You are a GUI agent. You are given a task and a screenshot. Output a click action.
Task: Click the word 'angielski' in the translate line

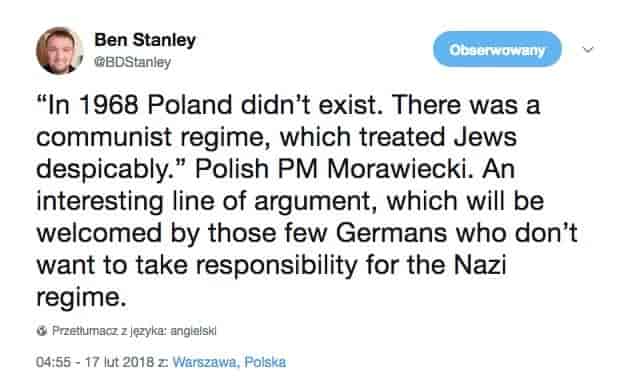point(194,331)
